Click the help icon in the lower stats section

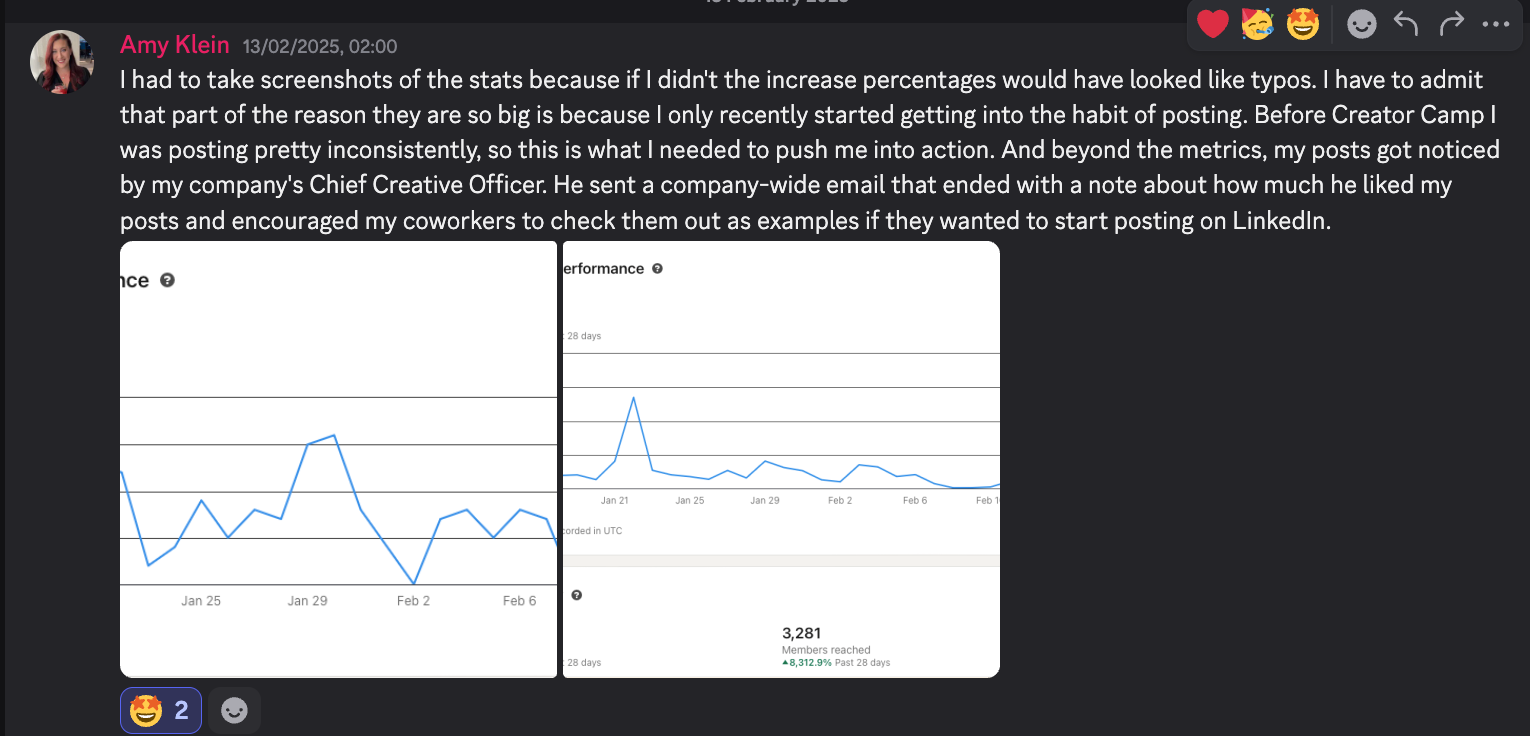point(577,595)
